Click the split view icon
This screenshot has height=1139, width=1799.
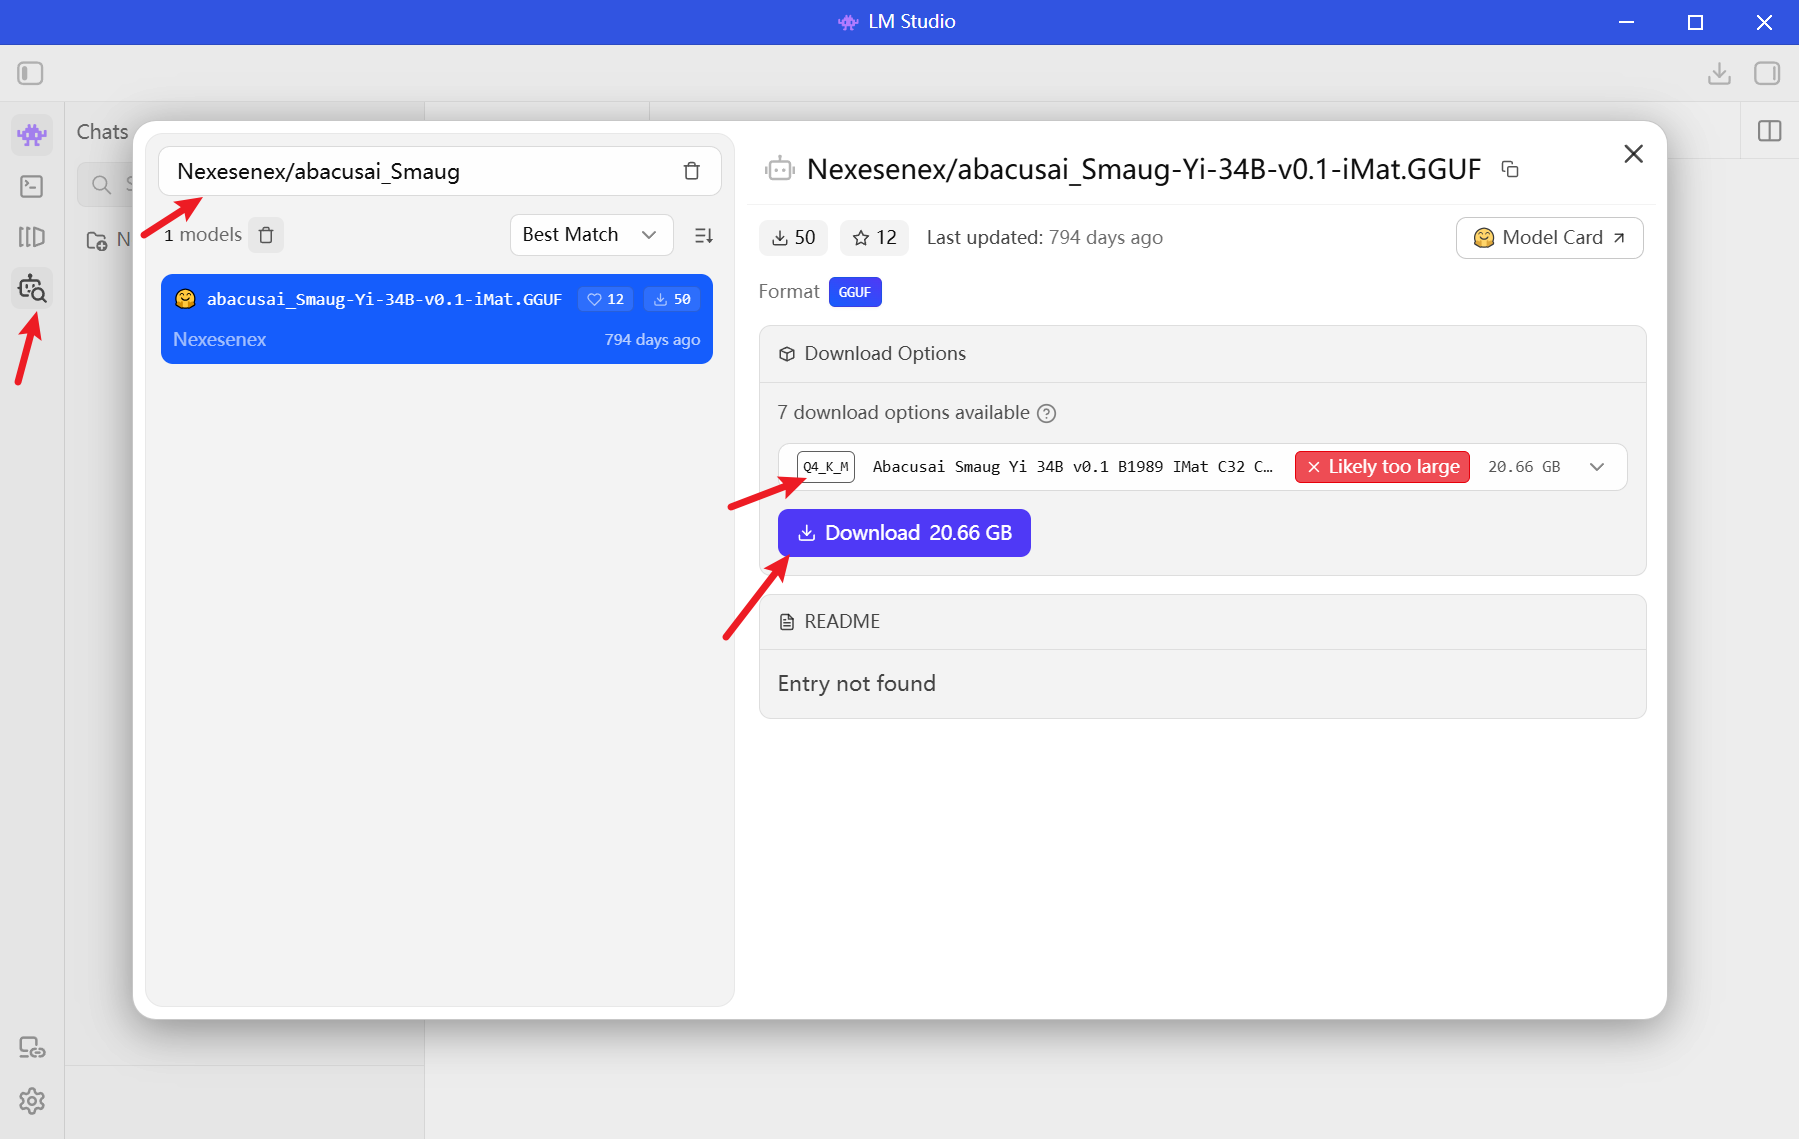(x=1769, y=131)
